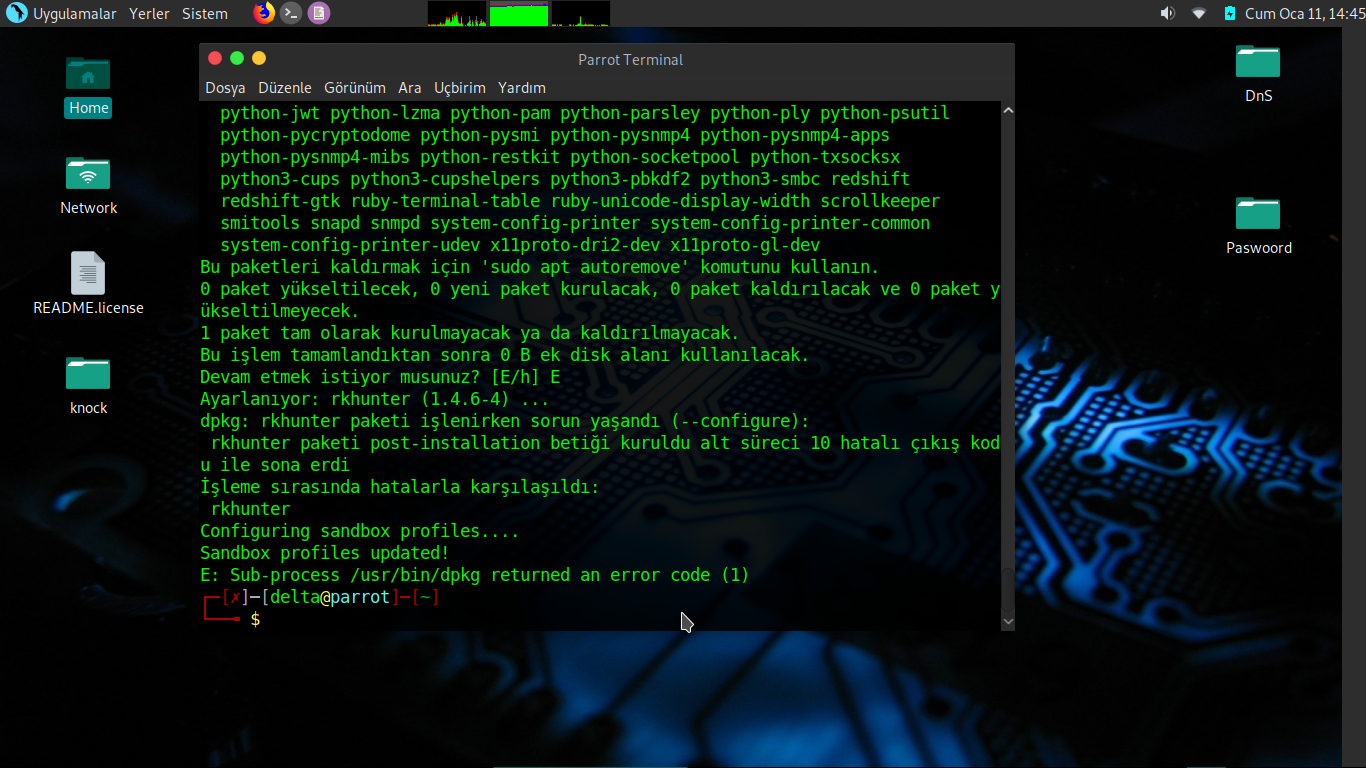Click the 'redshift-gtk' package name

point(280,201)
